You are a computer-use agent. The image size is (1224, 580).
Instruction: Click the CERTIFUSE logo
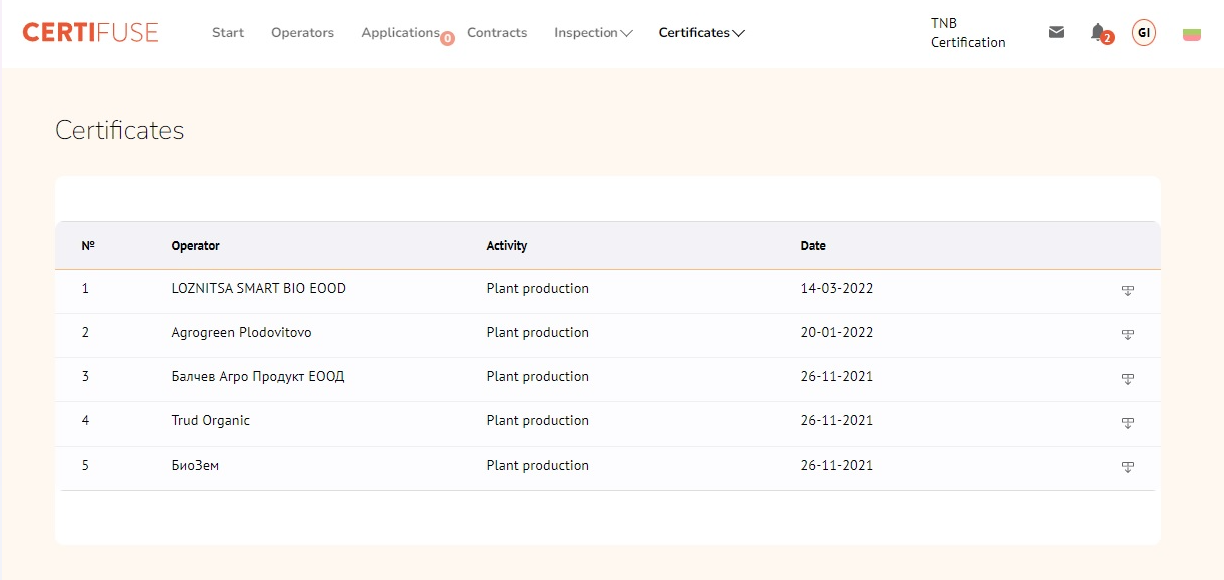(x=90, y=32)
